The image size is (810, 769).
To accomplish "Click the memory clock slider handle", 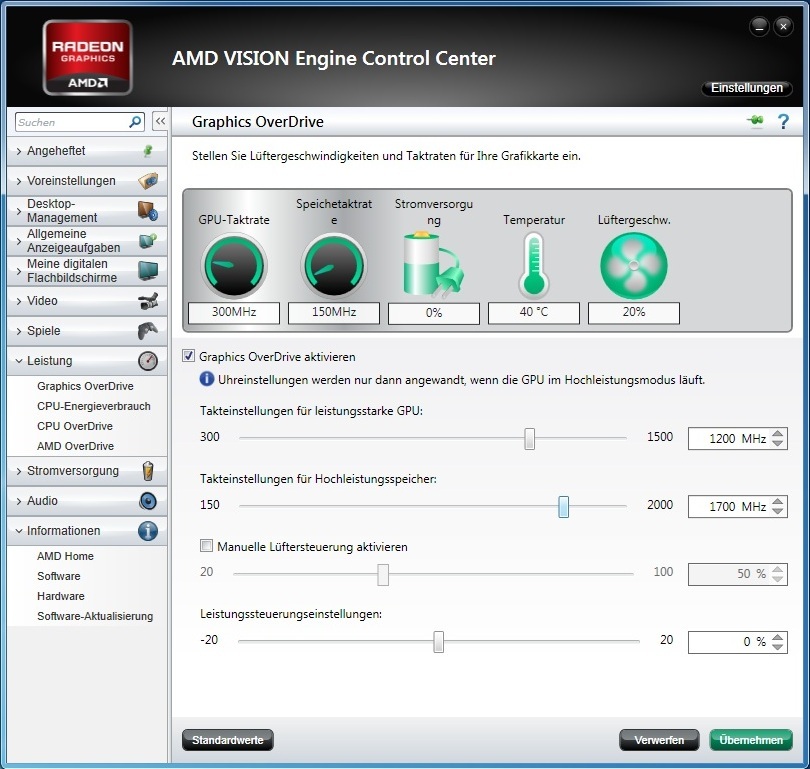I will click(564, 507).
